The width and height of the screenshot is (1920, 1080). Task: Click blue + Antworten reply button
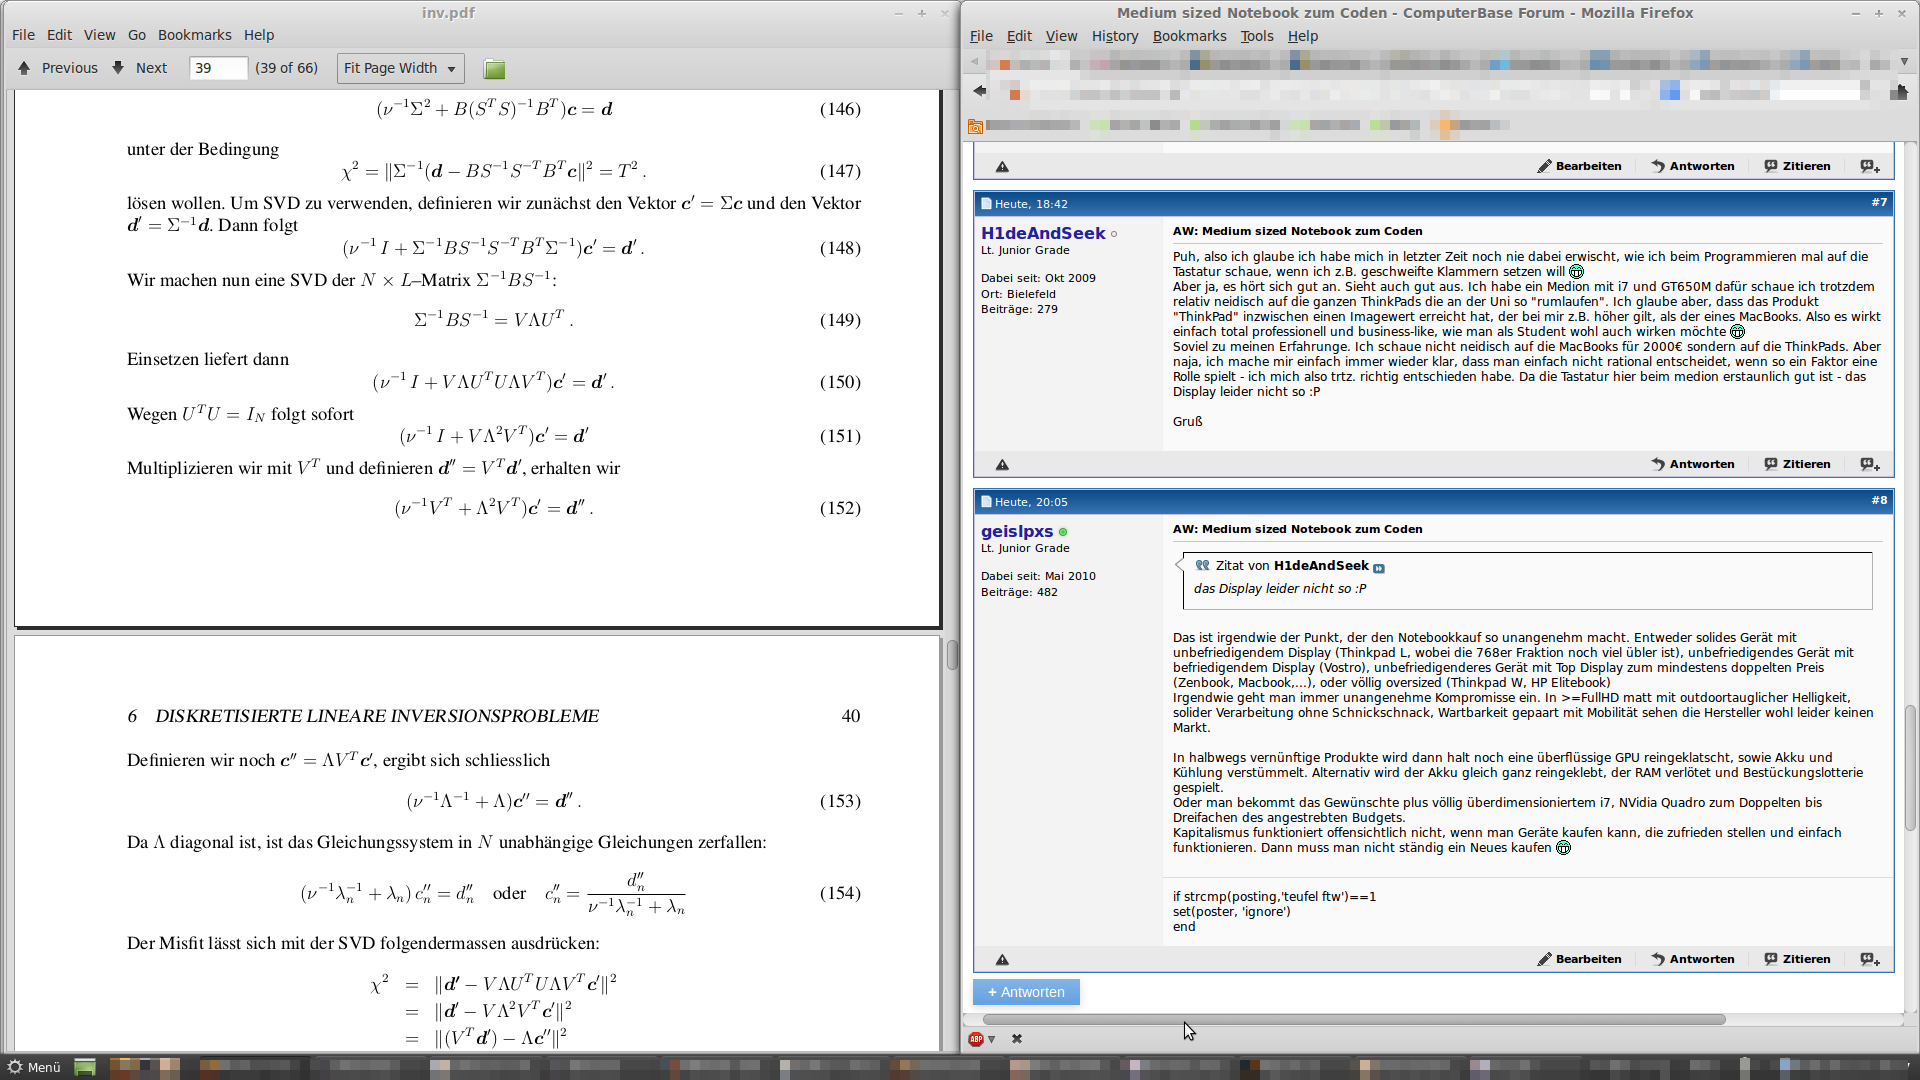1026,992
